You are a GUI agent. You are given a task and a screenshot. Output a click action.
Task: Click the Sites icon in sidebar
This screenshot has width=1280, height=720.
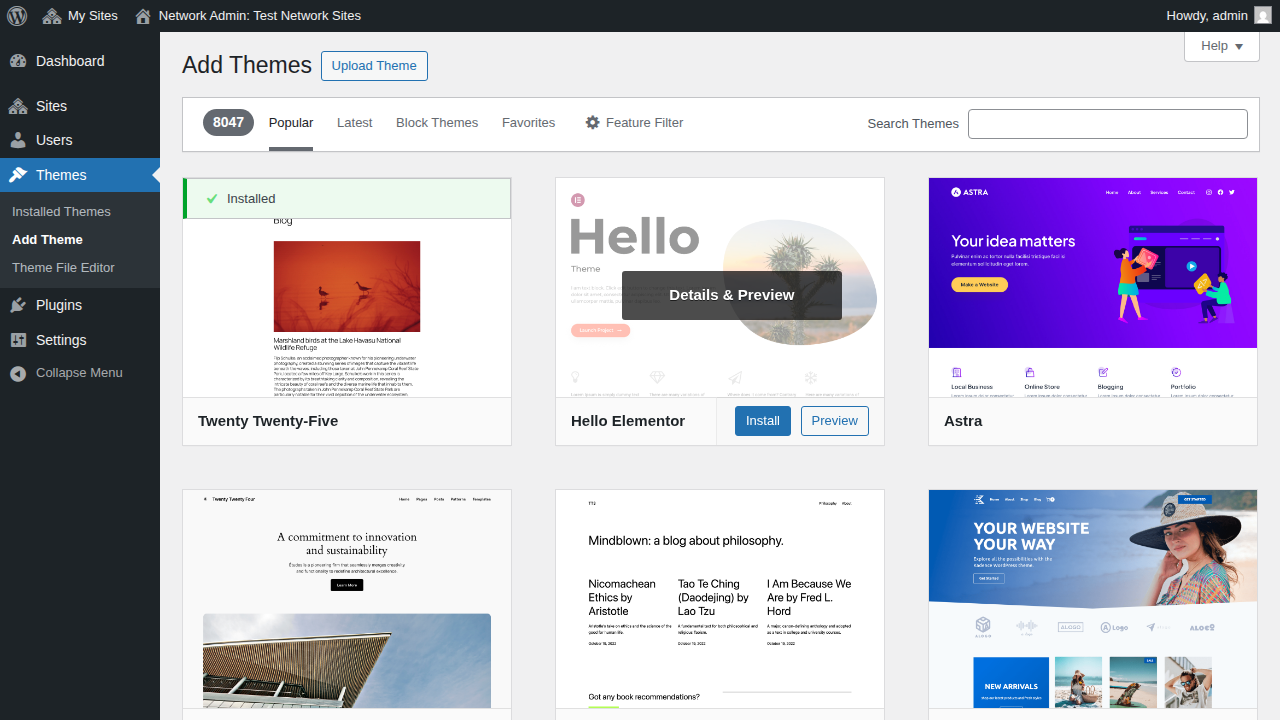18,106
